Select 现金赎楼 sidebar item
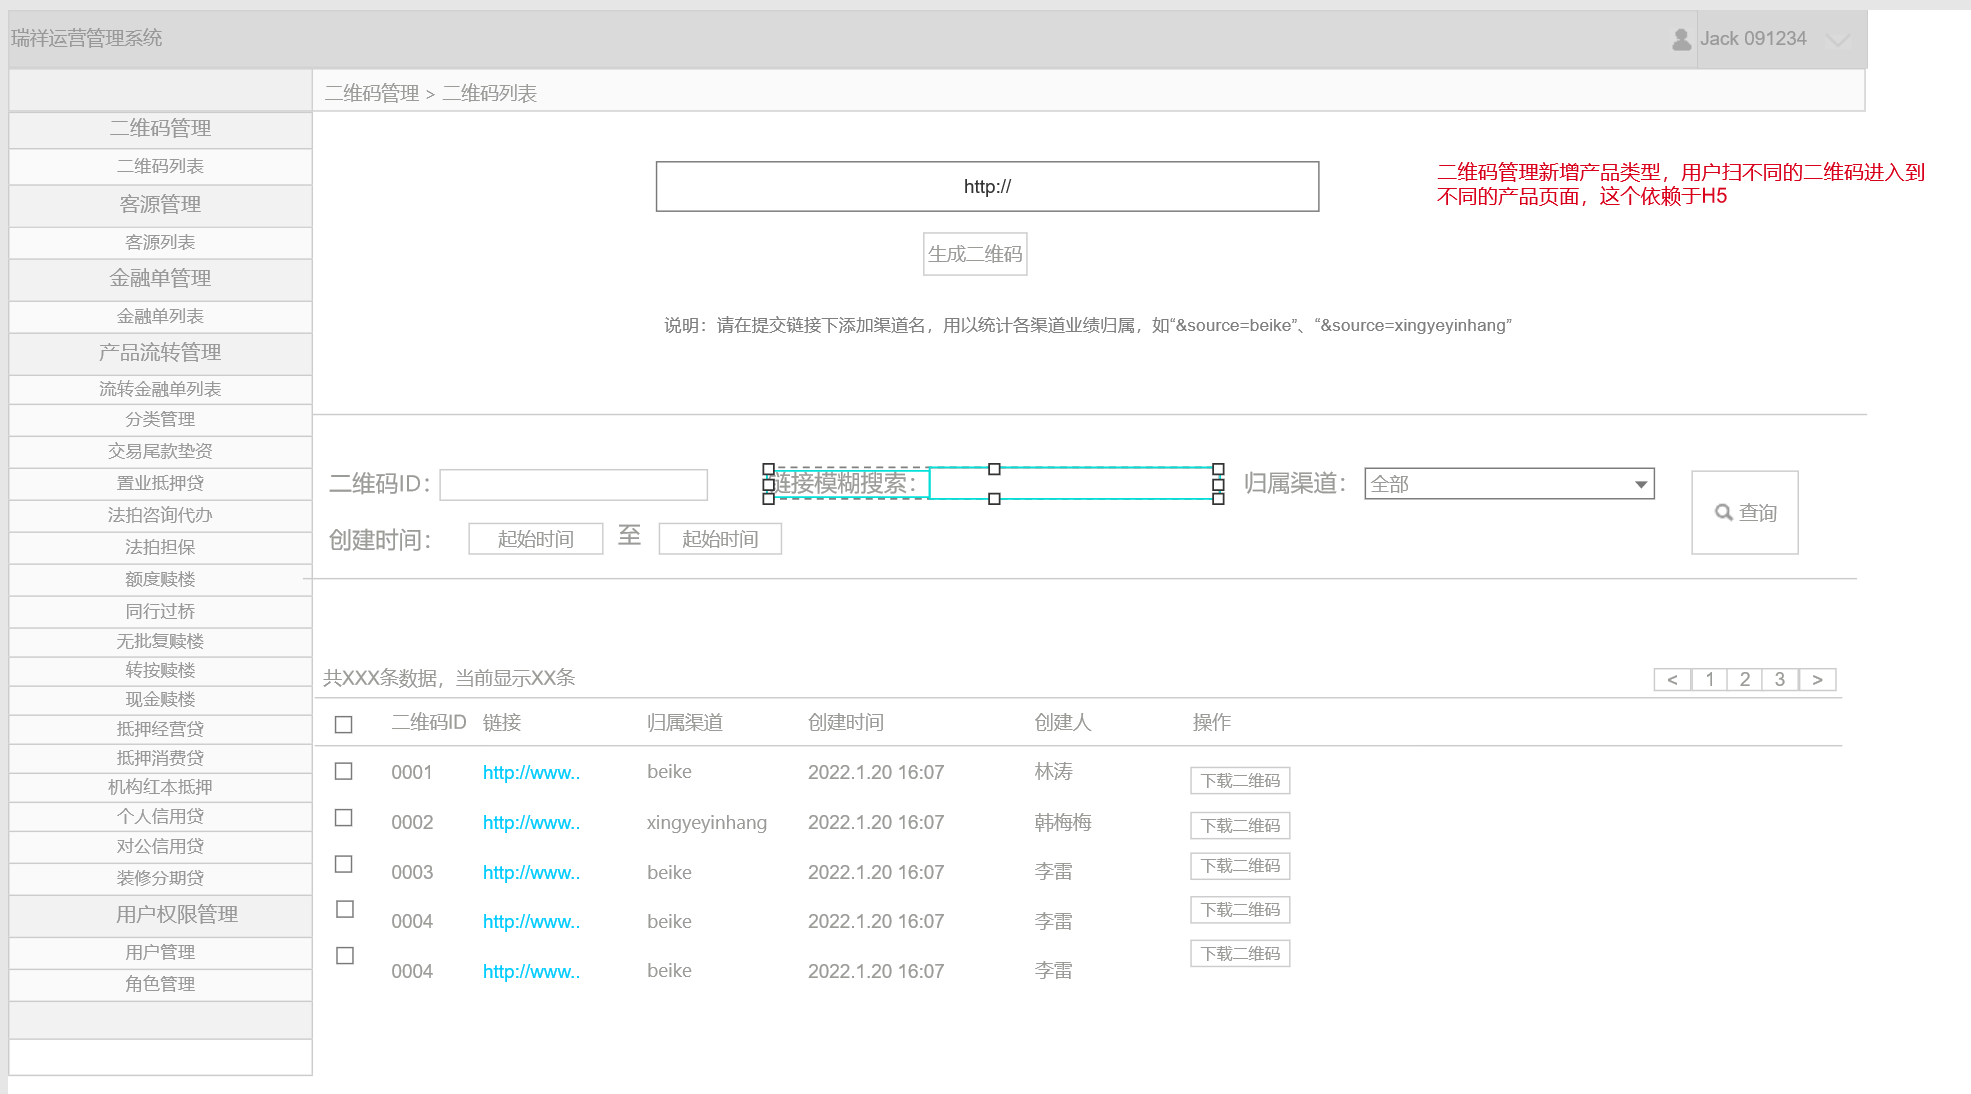The image size is (1971, 1094). pyautogui.click(x=160, y=700)
